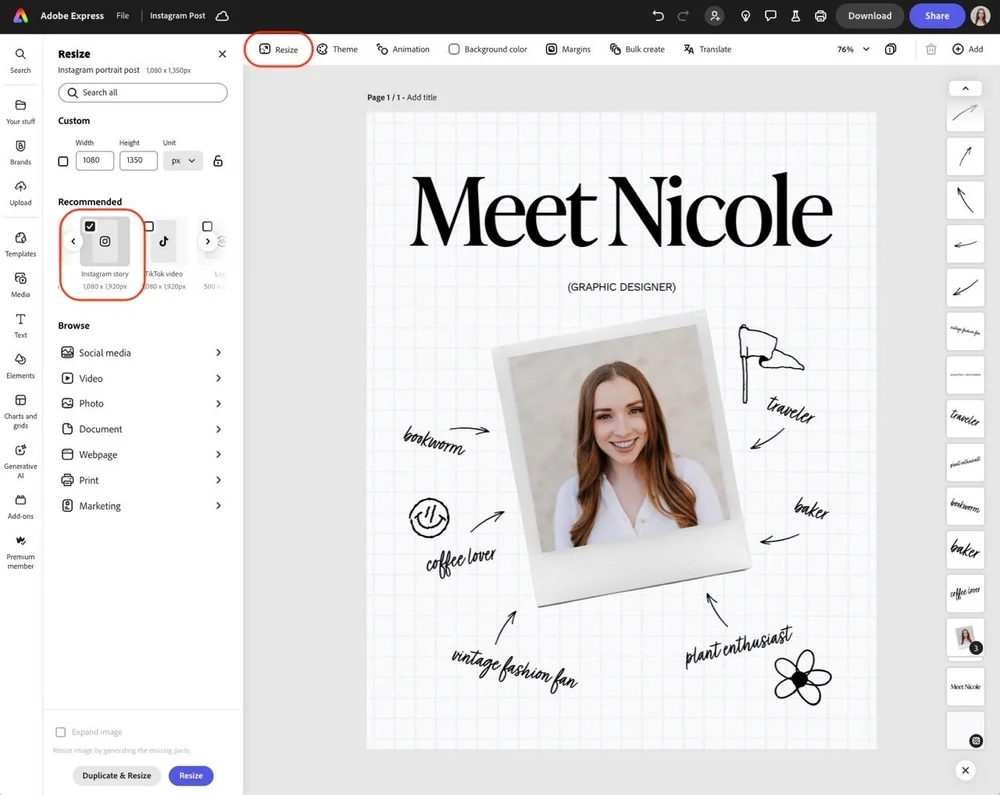Enable the Expand image checkbox
Screen dimensions: 1000x795
point(61,732)
